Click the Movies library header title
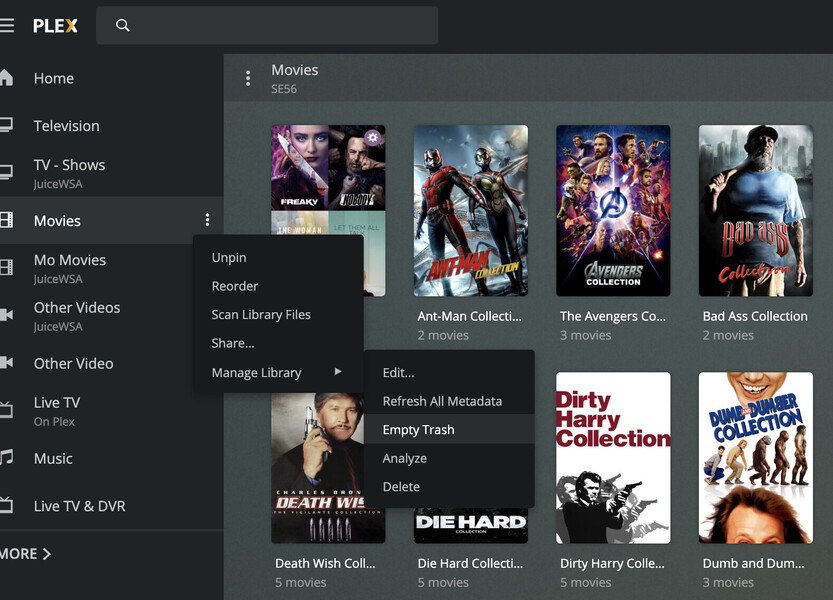Viewport: 833px width, 600px height. 295,70
